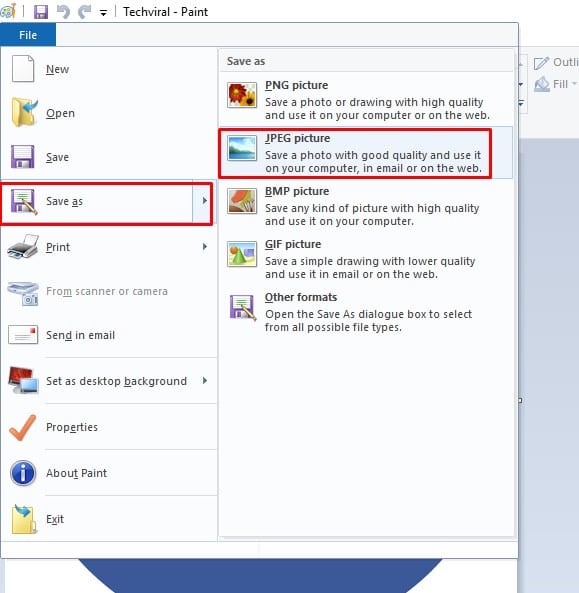Image resolution: width=579 pixels, height=593 pixels.
Task: Choose PNG picture save format
Action: point(366,100)
